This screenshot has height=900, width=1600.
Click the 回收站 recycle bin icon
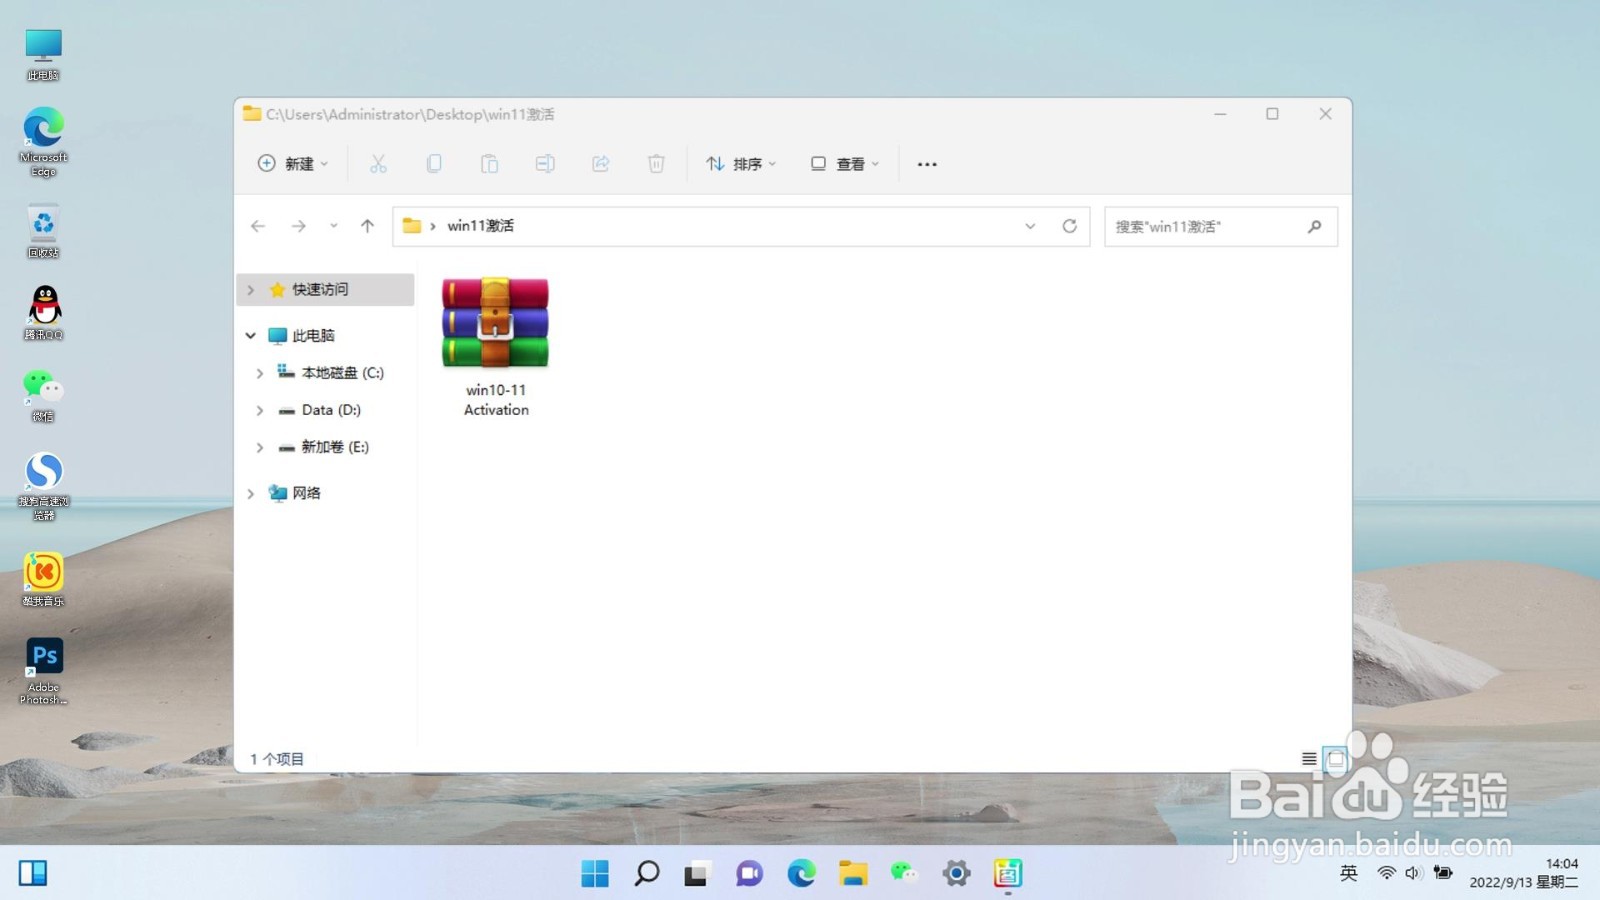coord(43,231)
